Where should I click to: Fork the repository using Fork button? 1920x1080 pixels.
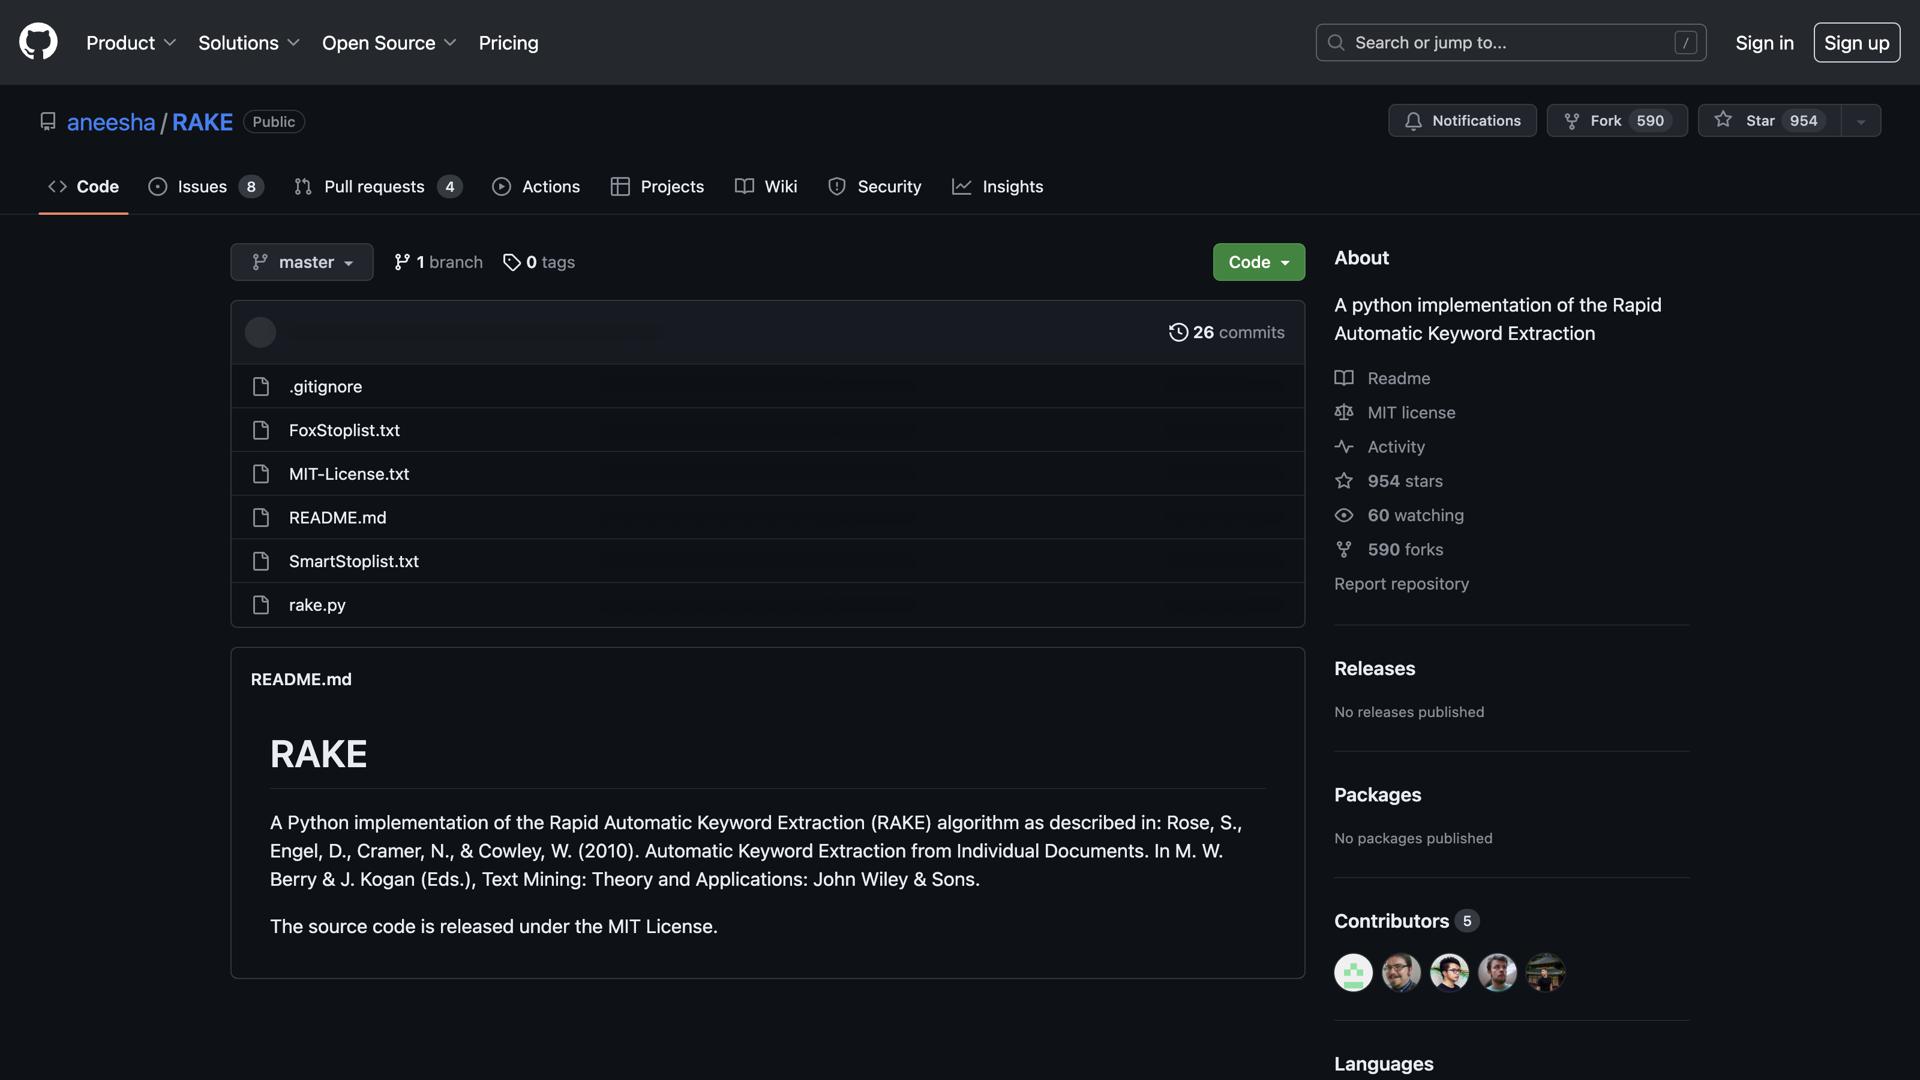(x=1616, y=120)
